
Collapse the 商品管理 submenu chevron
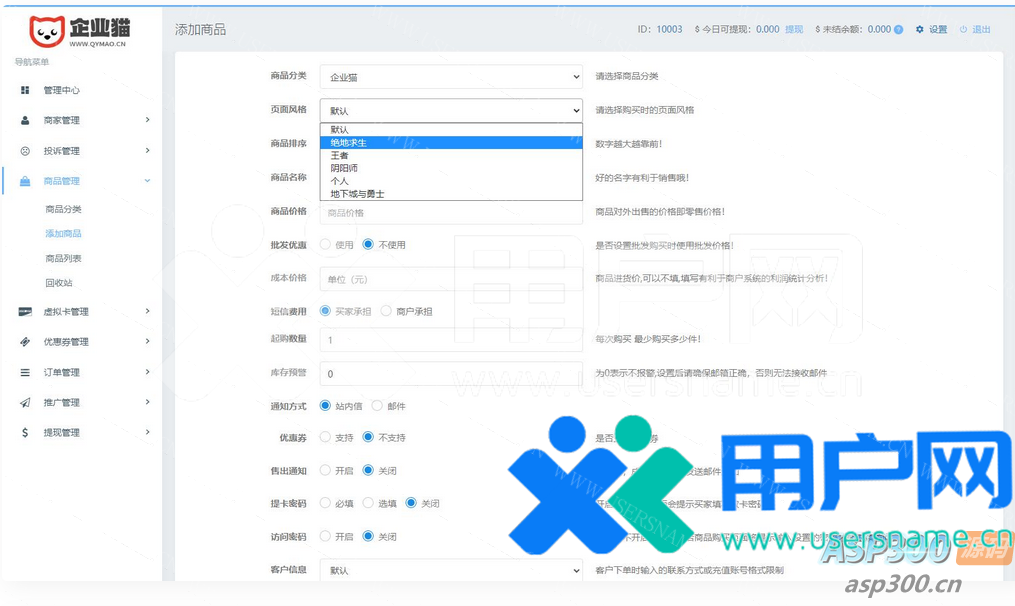click(x=148, y=181)
